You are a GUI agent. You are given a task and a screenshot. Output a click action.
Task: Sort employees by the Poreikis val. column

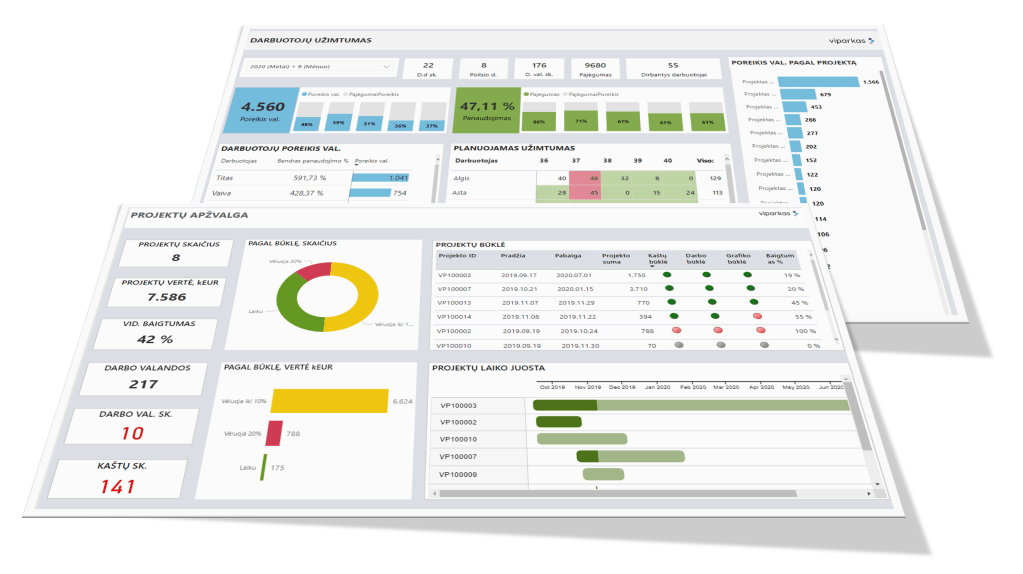pyautogui.click(x=372, y=159)
